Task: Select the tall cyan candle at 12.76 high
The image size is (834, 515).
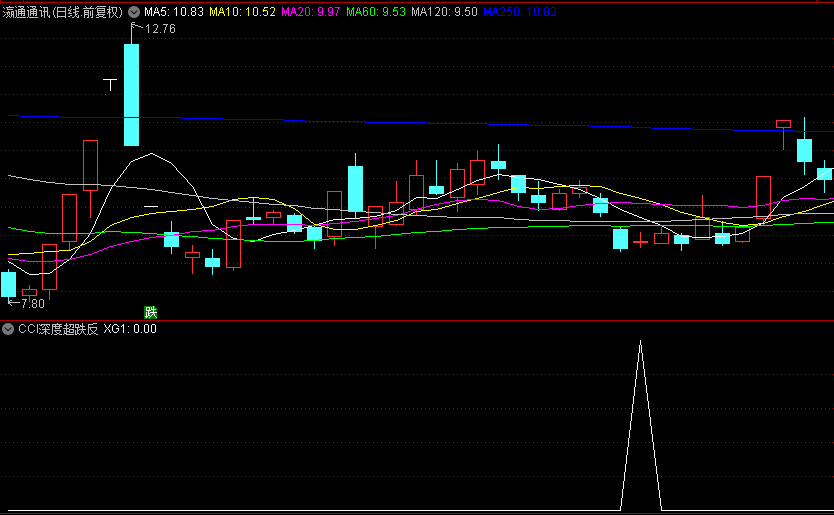Action: 131,95
